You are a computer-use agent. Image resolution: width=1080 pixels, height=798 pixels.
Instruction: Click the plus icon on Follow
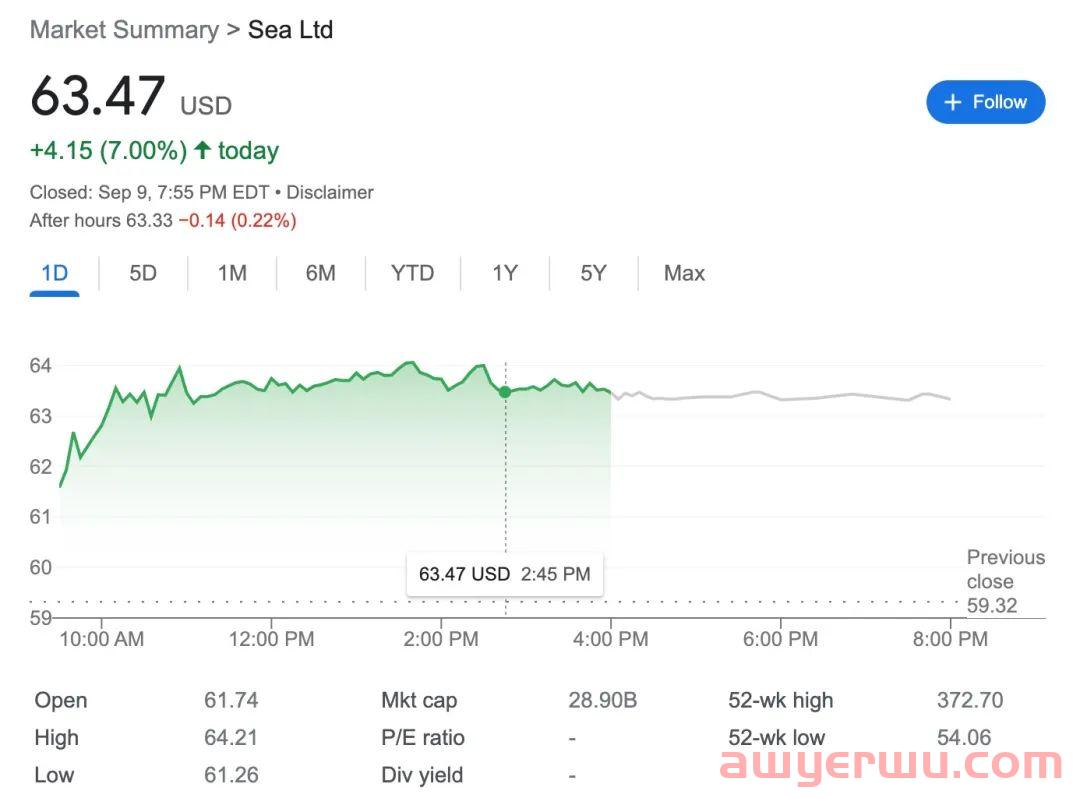click(953, 102)
